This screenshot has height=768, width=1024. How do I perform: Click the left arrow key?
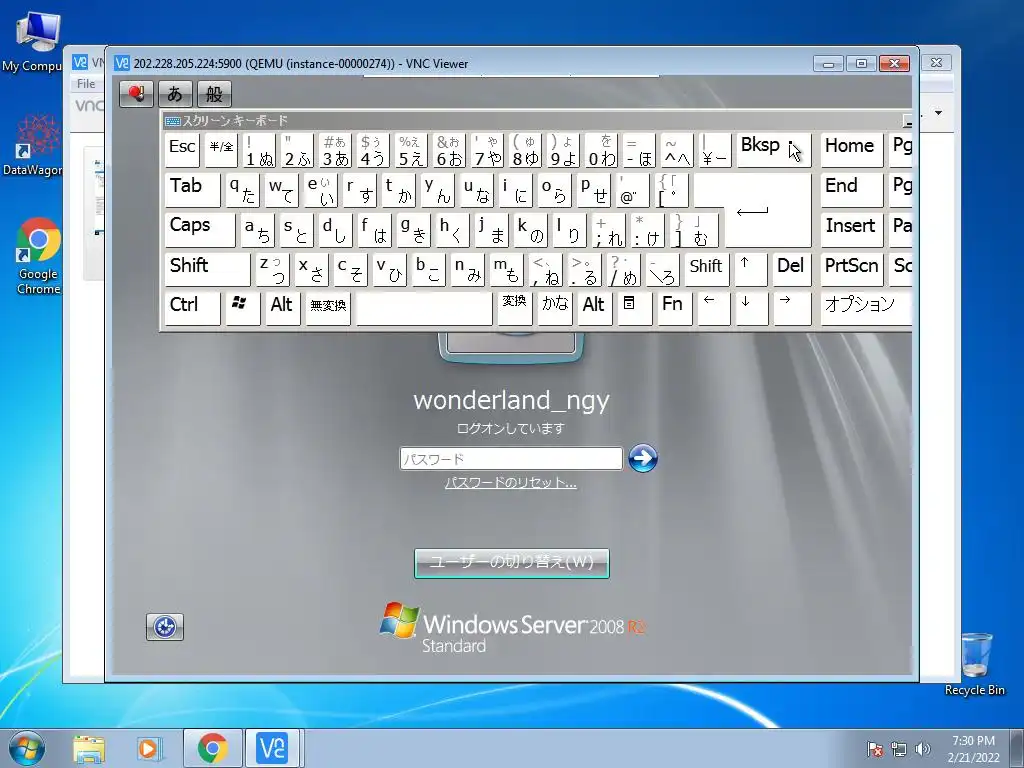point(713,308)
